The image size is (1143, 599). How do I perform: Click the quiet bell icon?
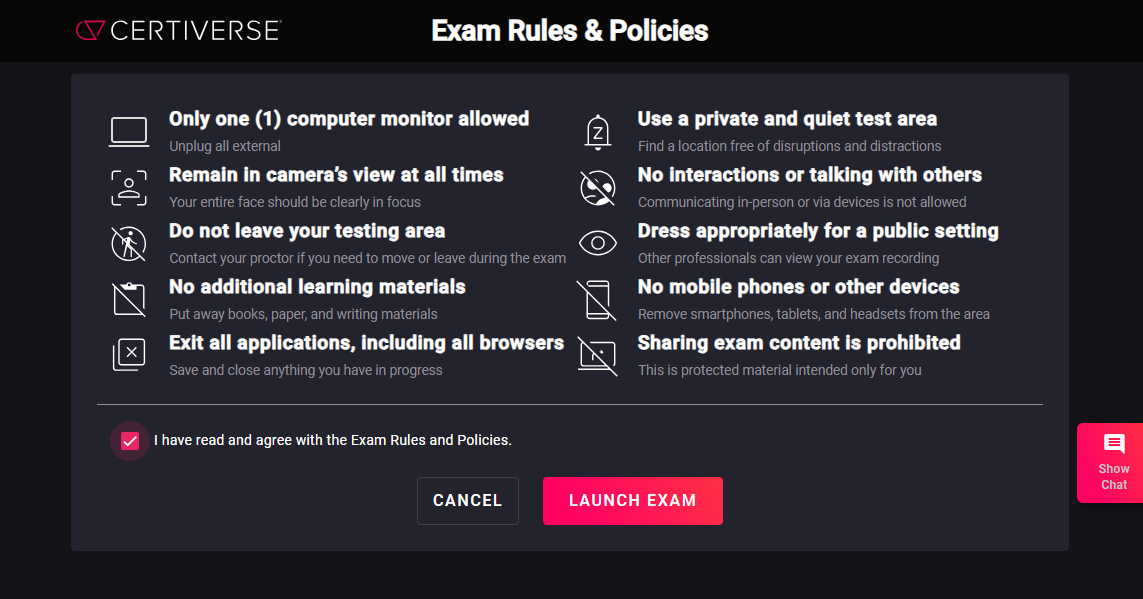click(x=598, y=132)
